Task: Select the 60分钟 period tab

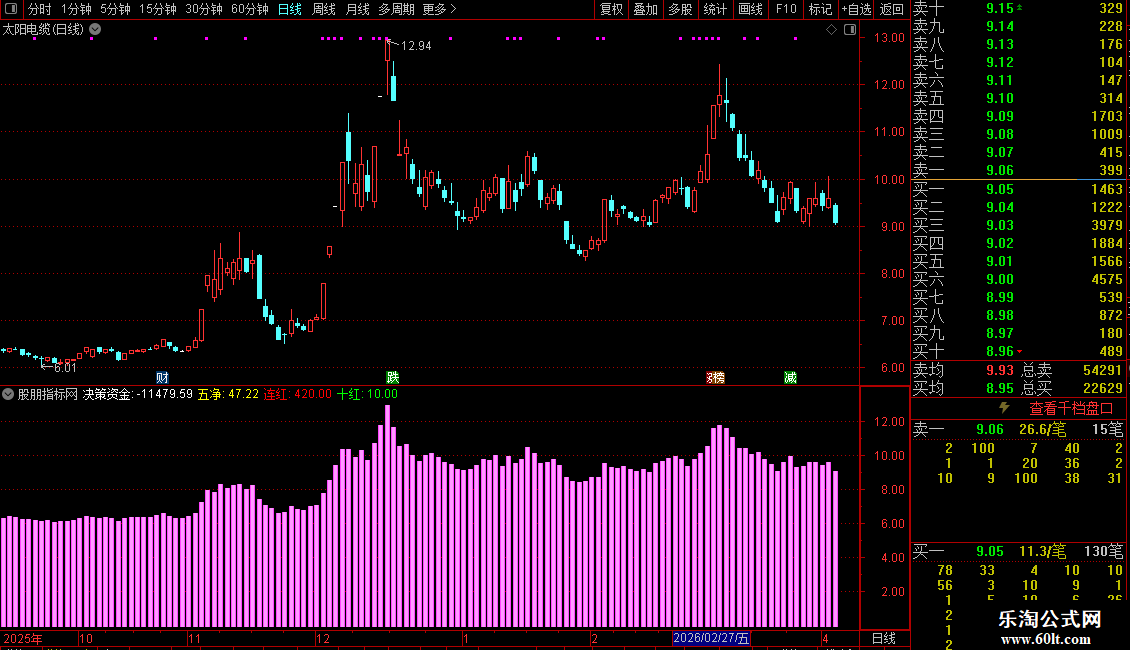Action: click(249, 9)
